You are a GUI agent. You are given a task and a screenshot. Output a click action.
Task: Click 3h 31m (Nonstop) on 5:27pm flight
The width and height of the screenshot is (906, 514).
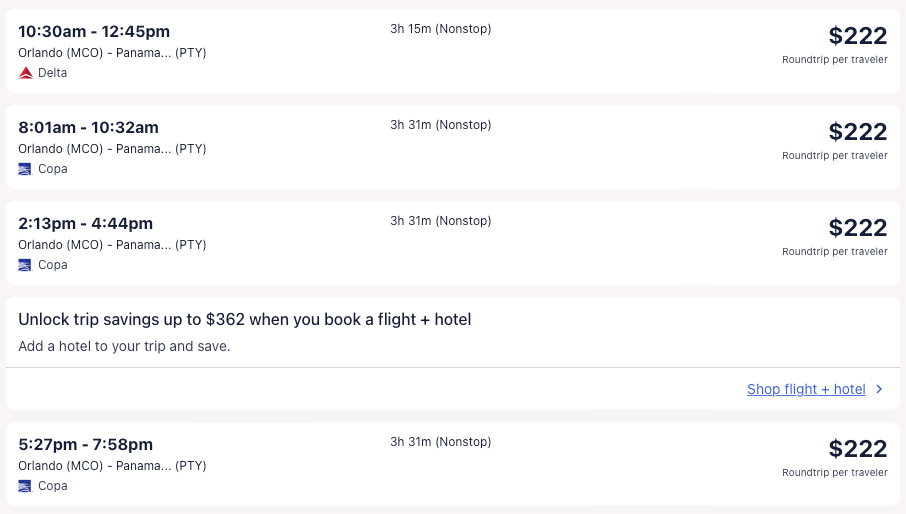[x=440, y=442]
